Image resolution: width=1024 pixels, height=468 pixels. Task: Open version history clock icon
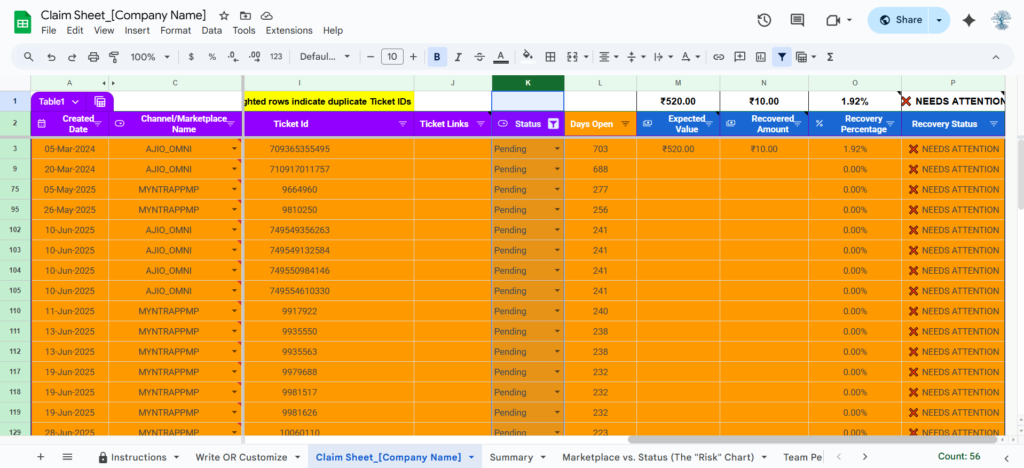tap(764, 20)
